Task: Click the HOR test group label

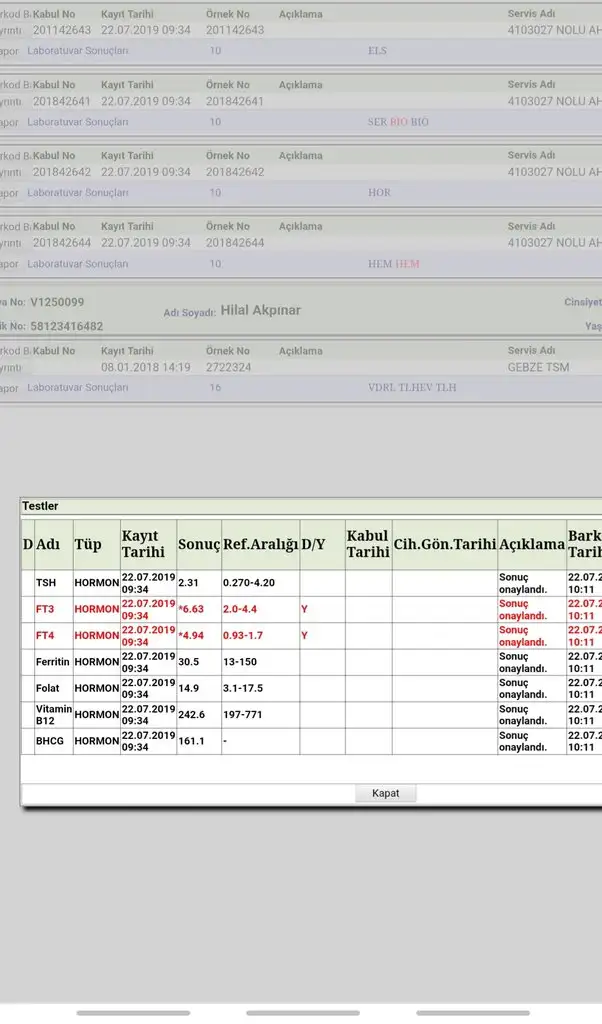Action: tap(379, 192)
